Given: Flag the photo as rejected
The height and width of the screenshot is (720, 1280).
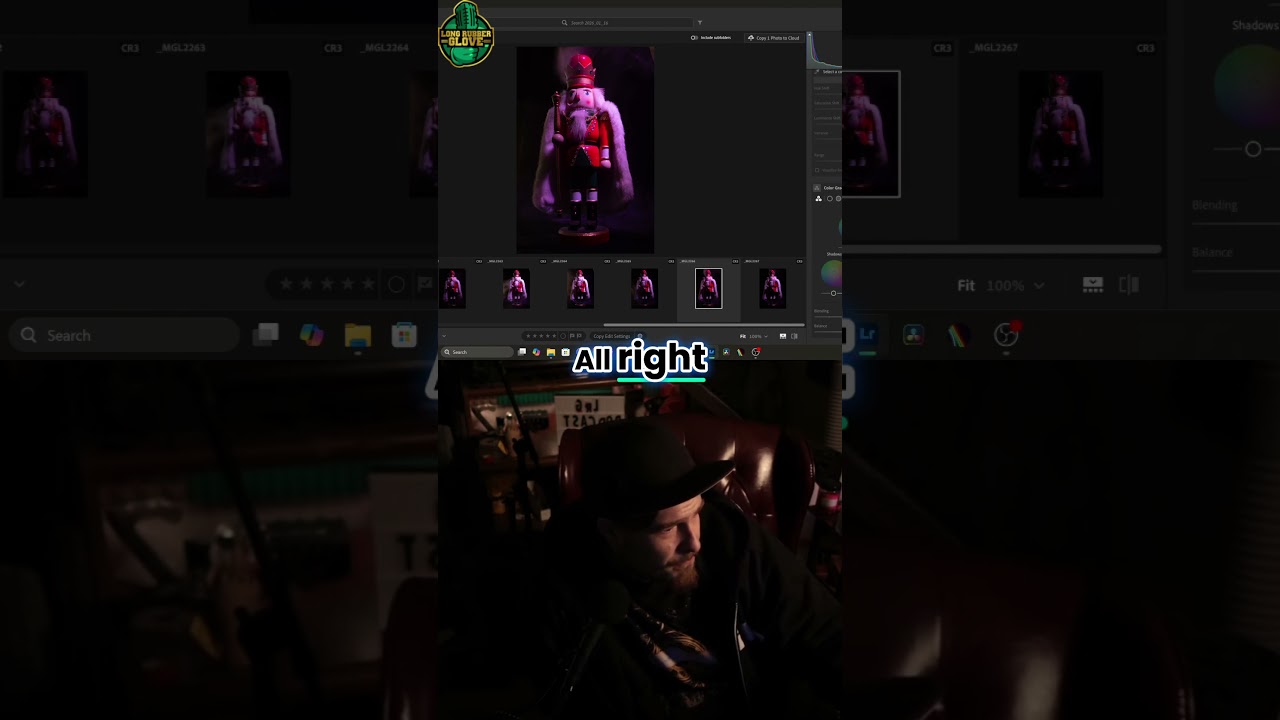Looking at the screenshot, I should pos(579,336).
